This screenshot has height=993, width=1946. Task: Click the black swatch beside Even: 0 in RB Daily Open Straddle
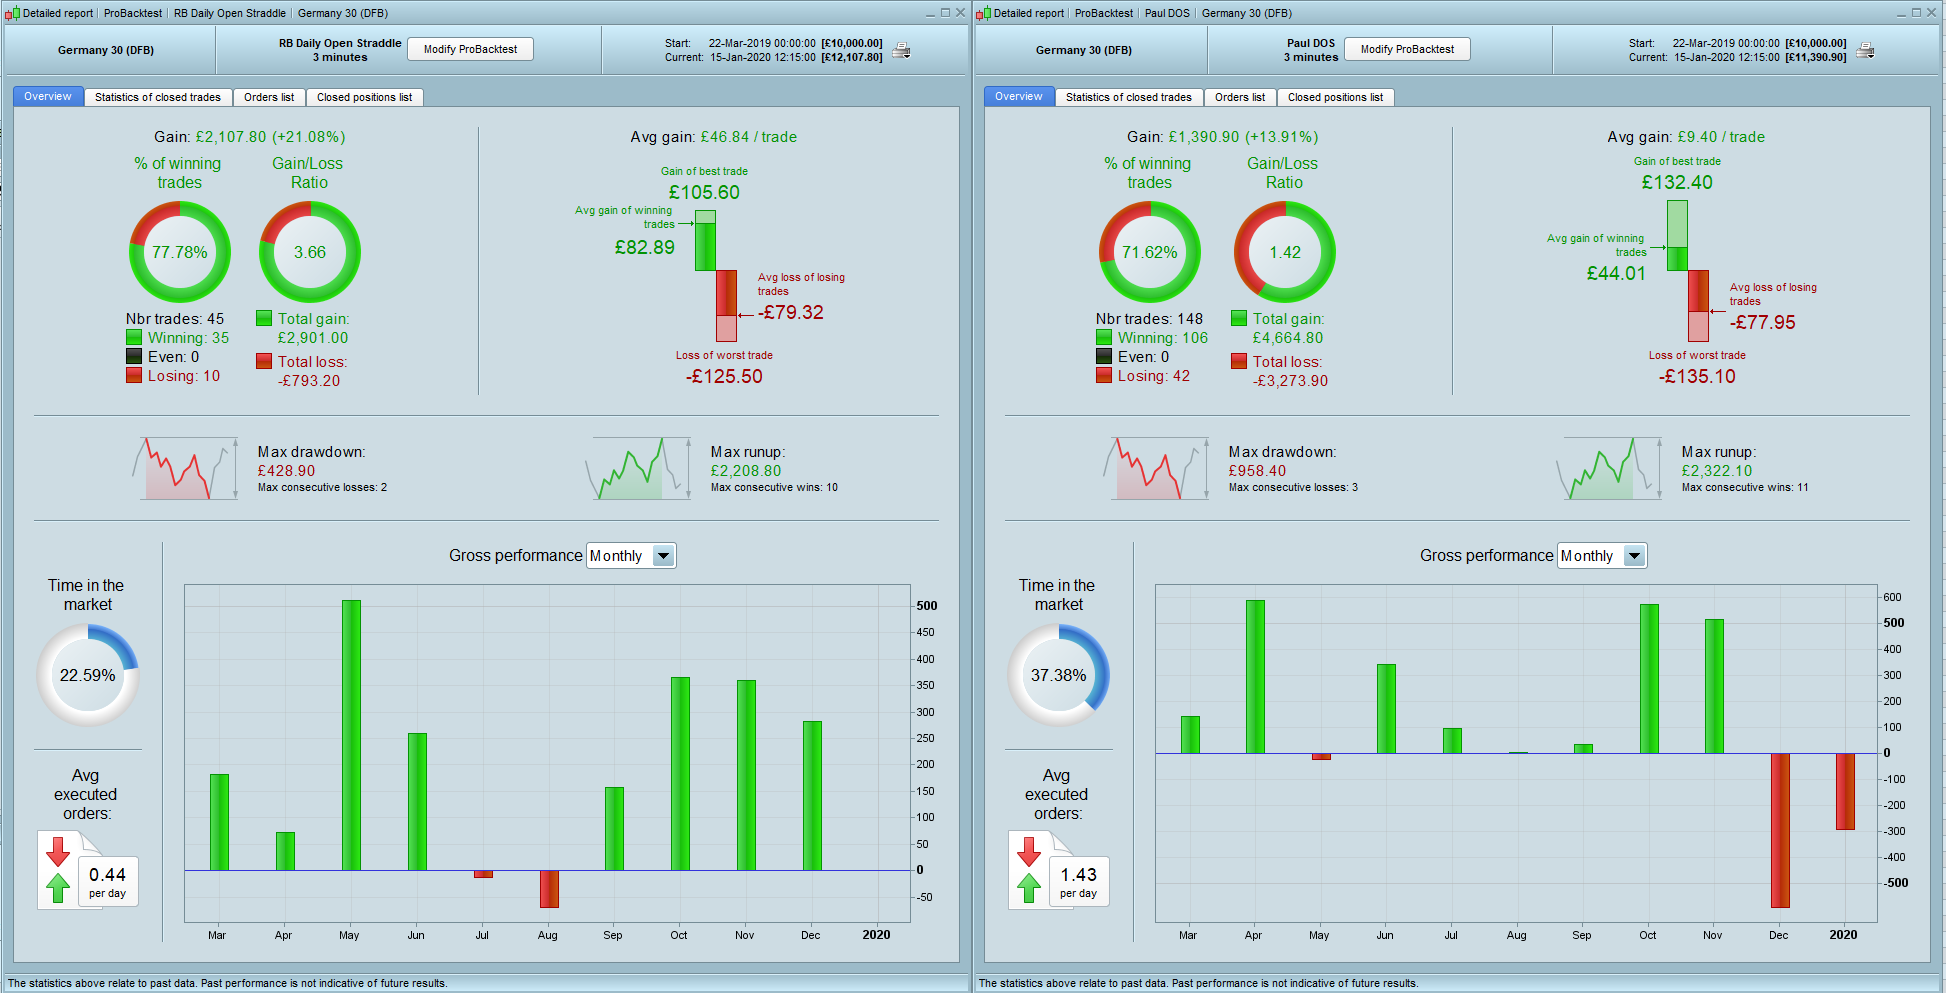coord(134,357)
